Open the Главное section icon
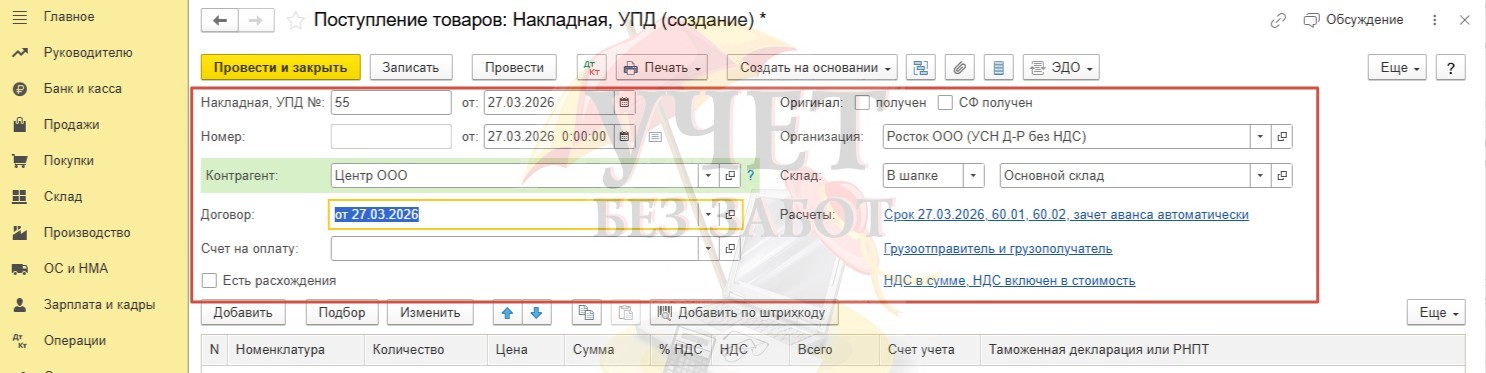The image size is (1486, 373). click(x=19, y=17)
